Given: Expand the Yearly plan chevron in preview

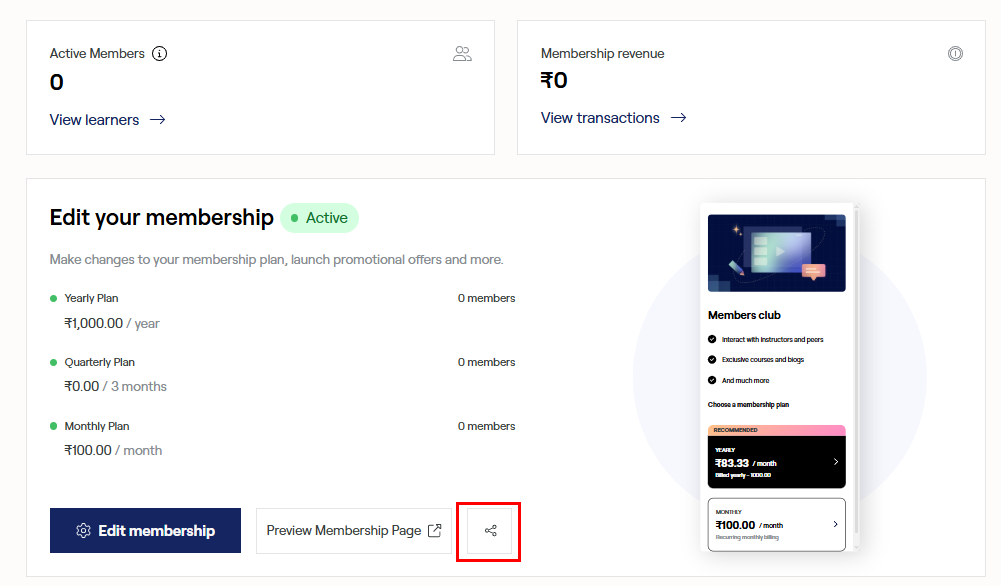Looking at the screenshot, I should tap(835, 462).
